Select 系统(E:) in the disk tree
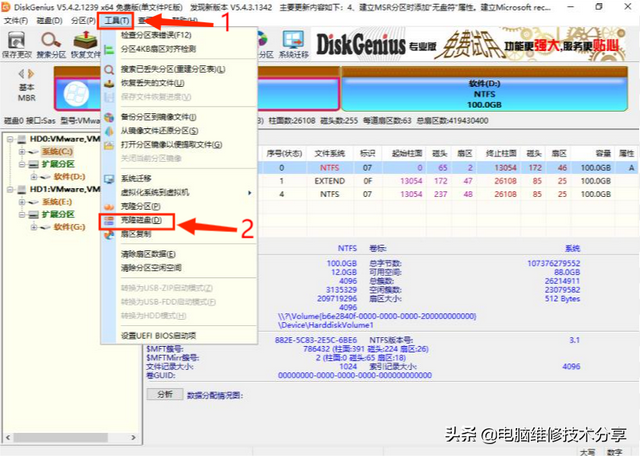 click(57, 202)
